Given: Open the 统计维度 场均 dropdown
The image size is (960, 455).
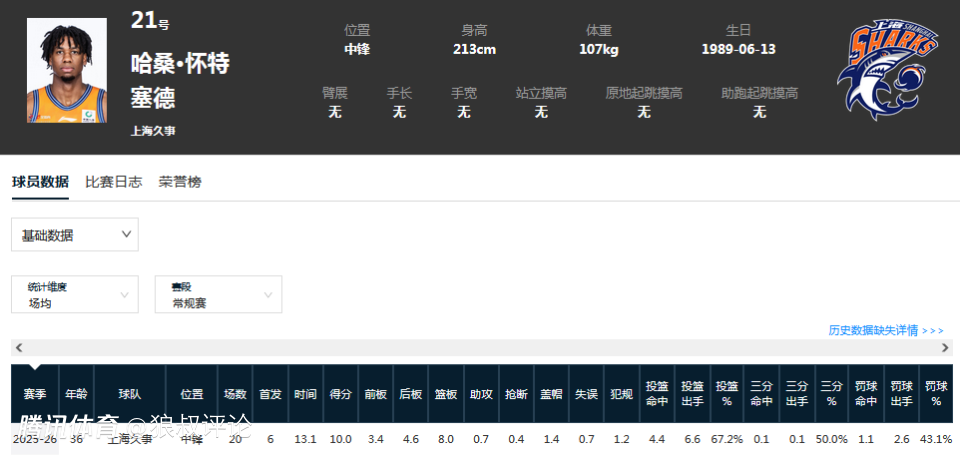Looking at the screenshot, I should 75,295.
